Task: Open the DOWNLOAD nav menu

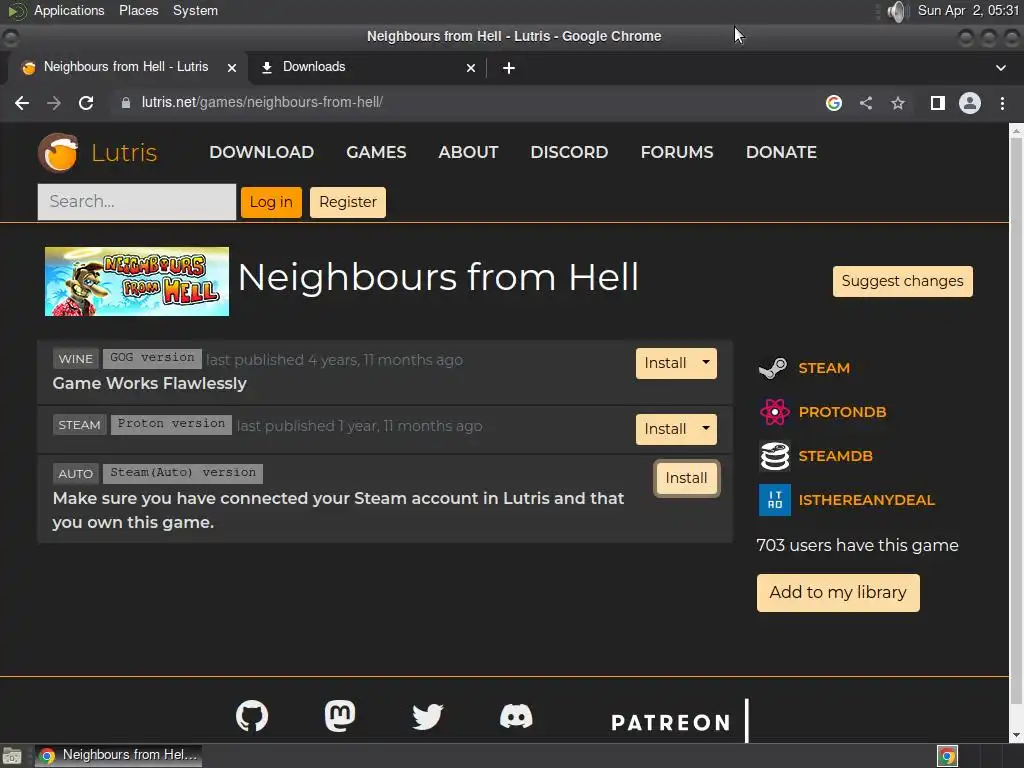Action: [261, 152]
